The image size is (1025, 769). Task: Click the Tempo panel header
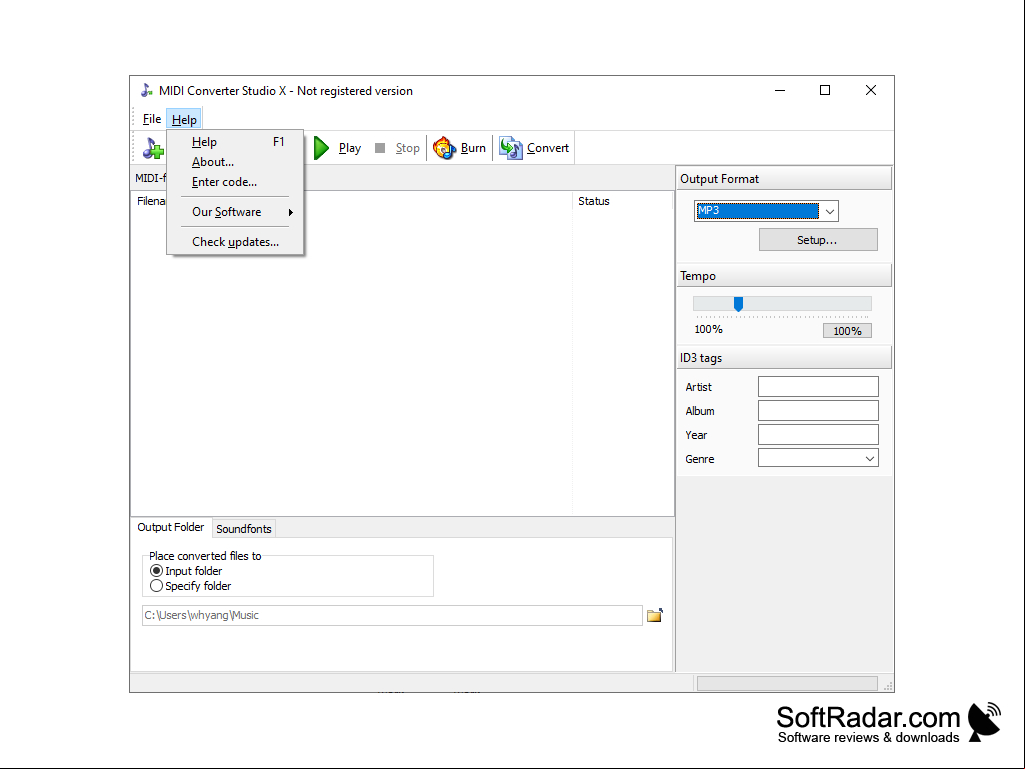tap(784, 276)
